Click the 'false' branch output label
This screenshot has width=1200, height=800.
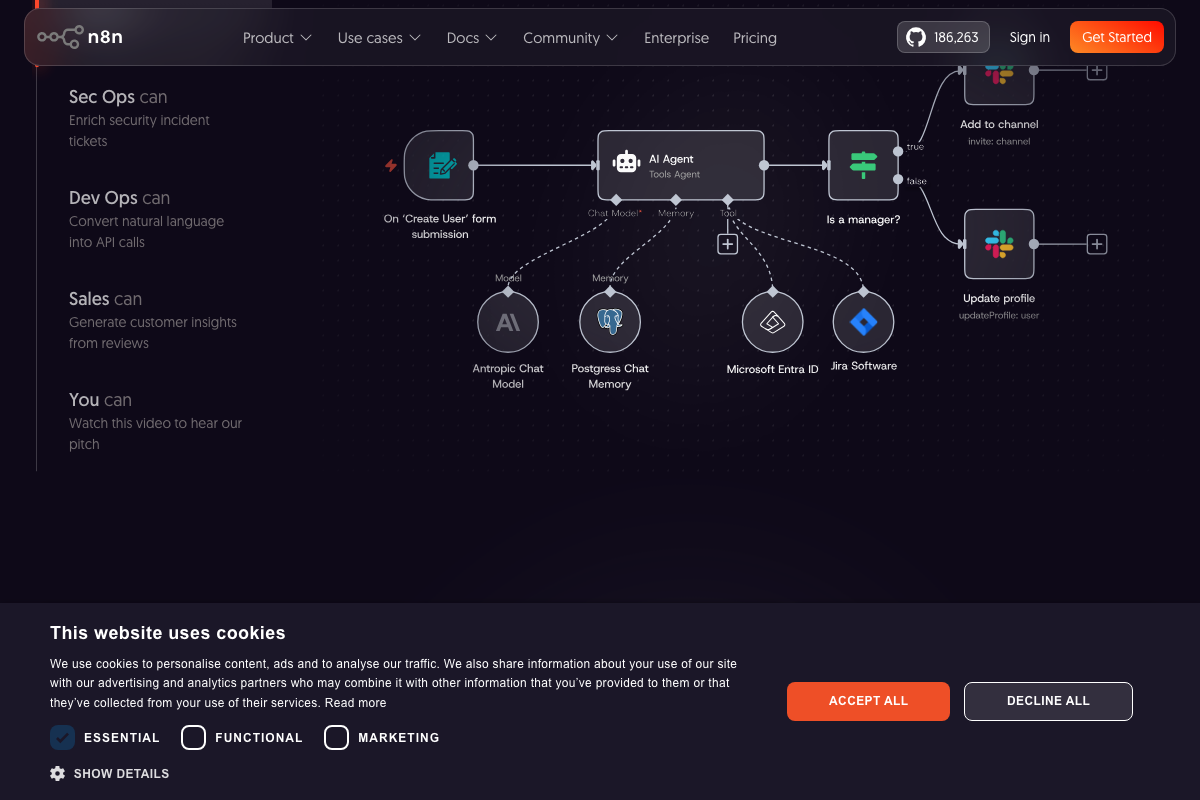[916, 181]
